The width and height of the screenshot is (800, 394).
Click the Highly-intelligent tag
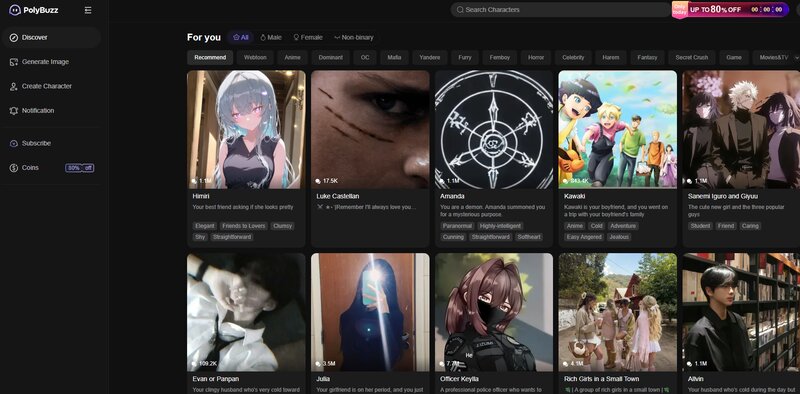501,226
